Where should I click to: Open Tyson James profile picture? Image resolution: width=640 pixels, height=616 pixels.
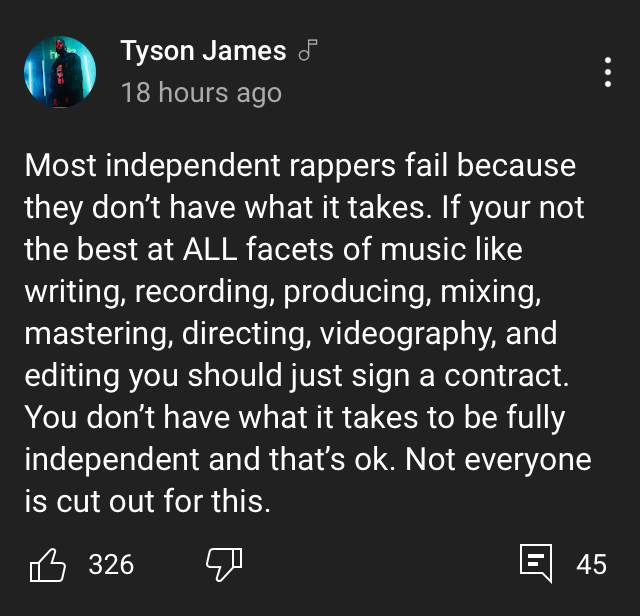click(60, 71)
